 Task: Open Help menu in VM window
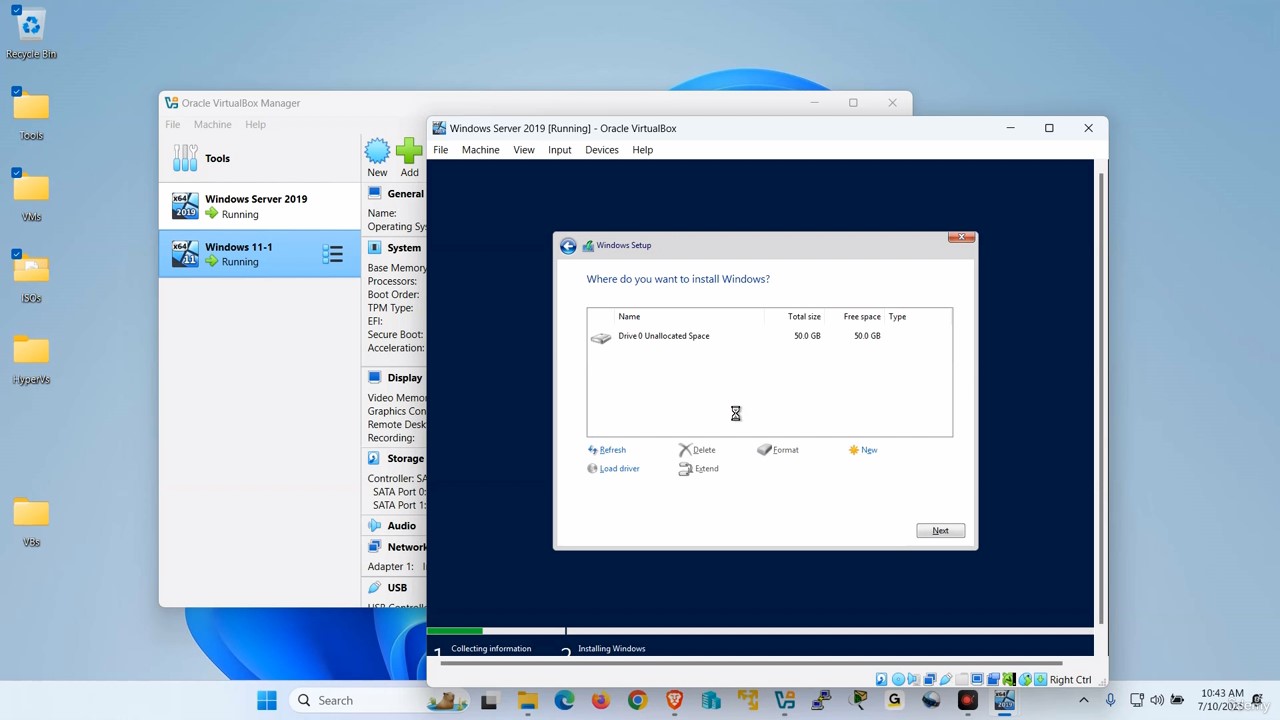click(642, 150)
